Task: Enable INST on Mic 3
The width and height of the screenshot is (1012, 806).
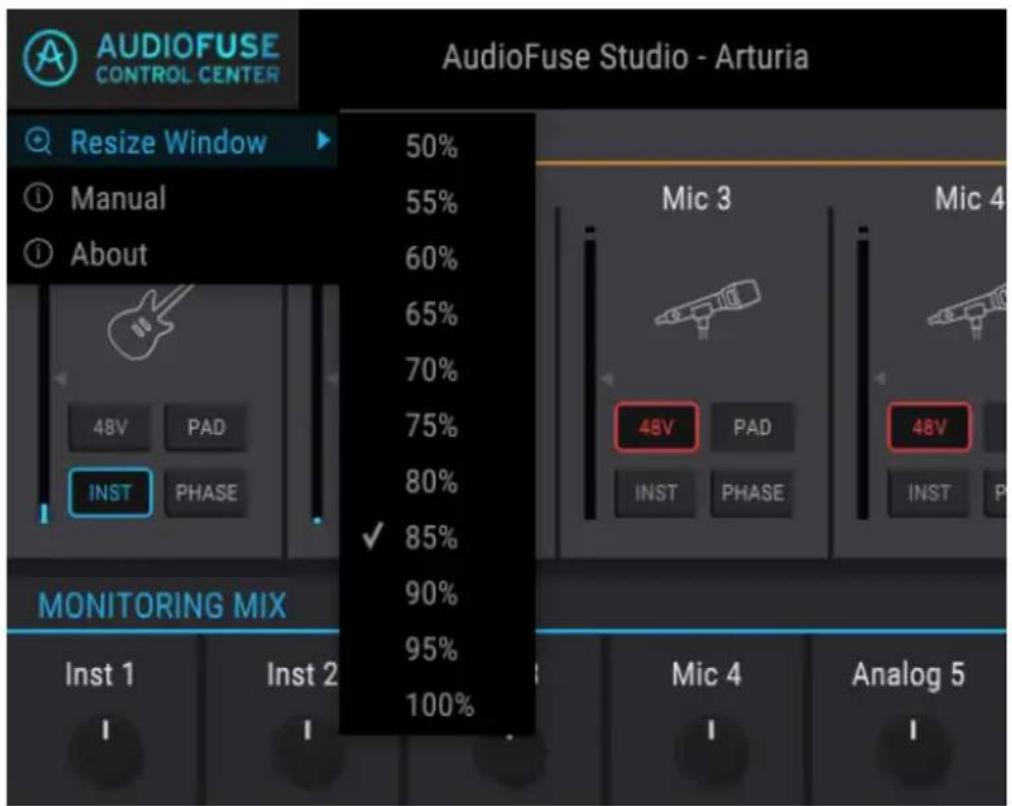Action: point(656,493)
